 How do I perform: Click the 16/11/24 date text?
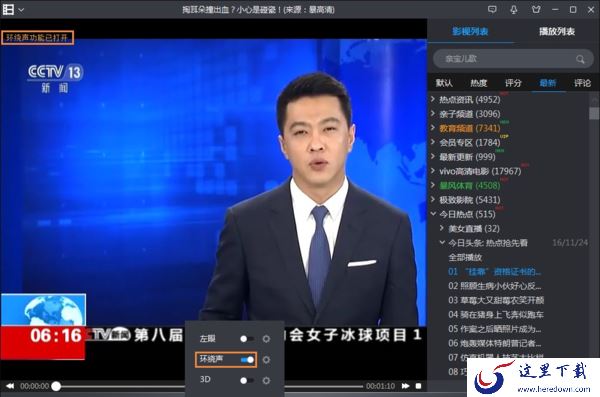tap(570, 243)
